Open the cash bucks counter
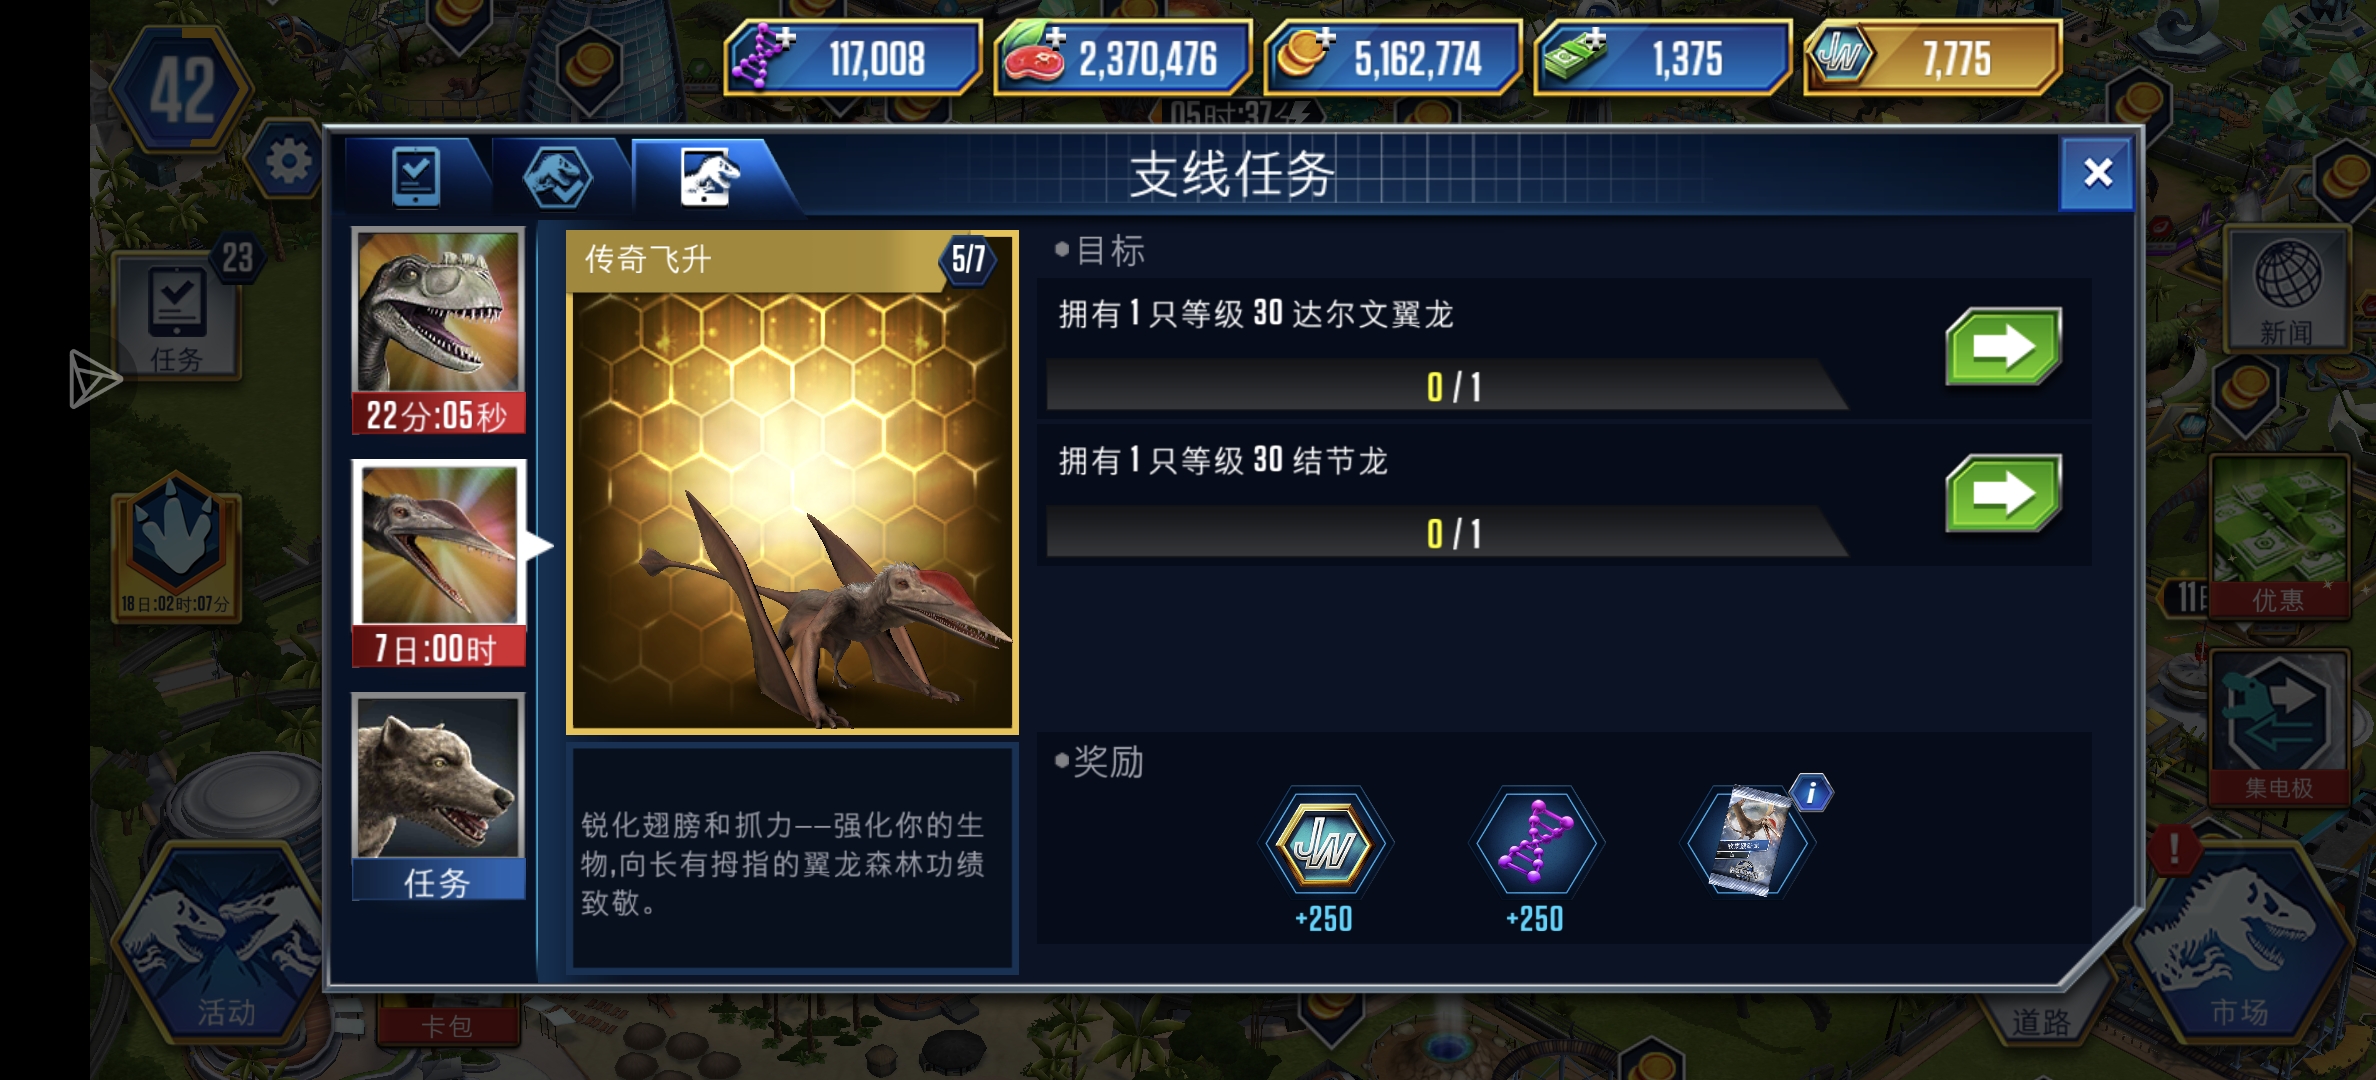Viewport: 2376px width, 1080px height. click(1662, 57)
